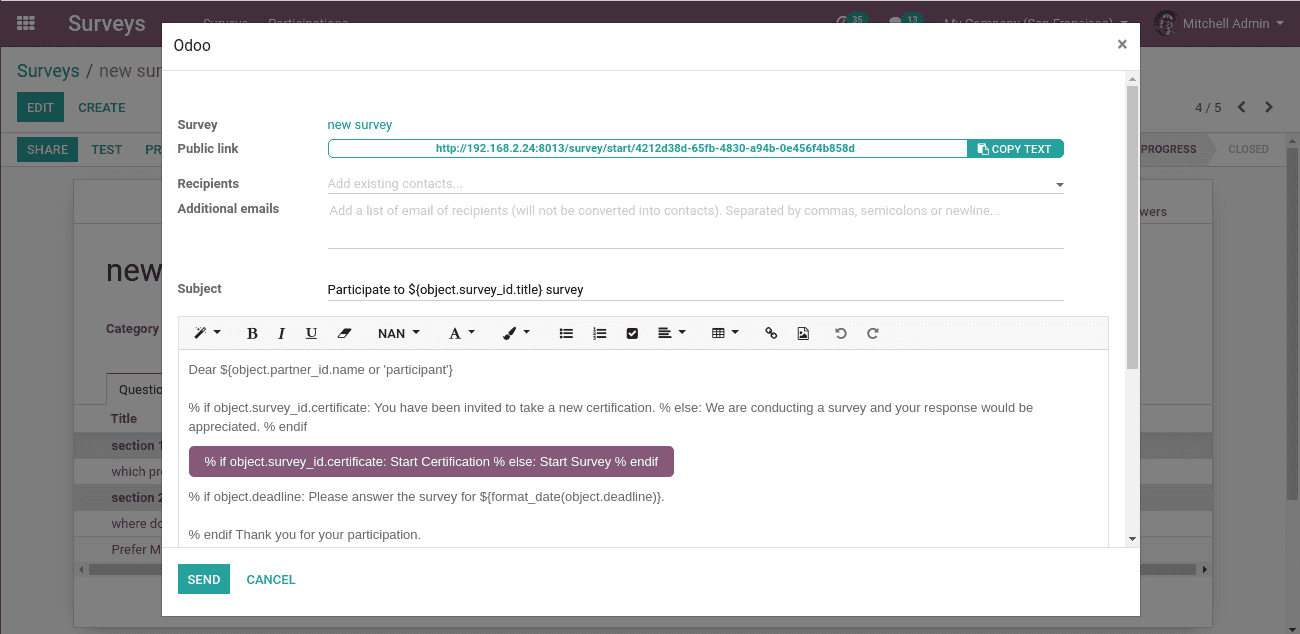The image size is (1300, 634).
Task: Open the highlight brush color dropdown
Action: pos(516,333)
